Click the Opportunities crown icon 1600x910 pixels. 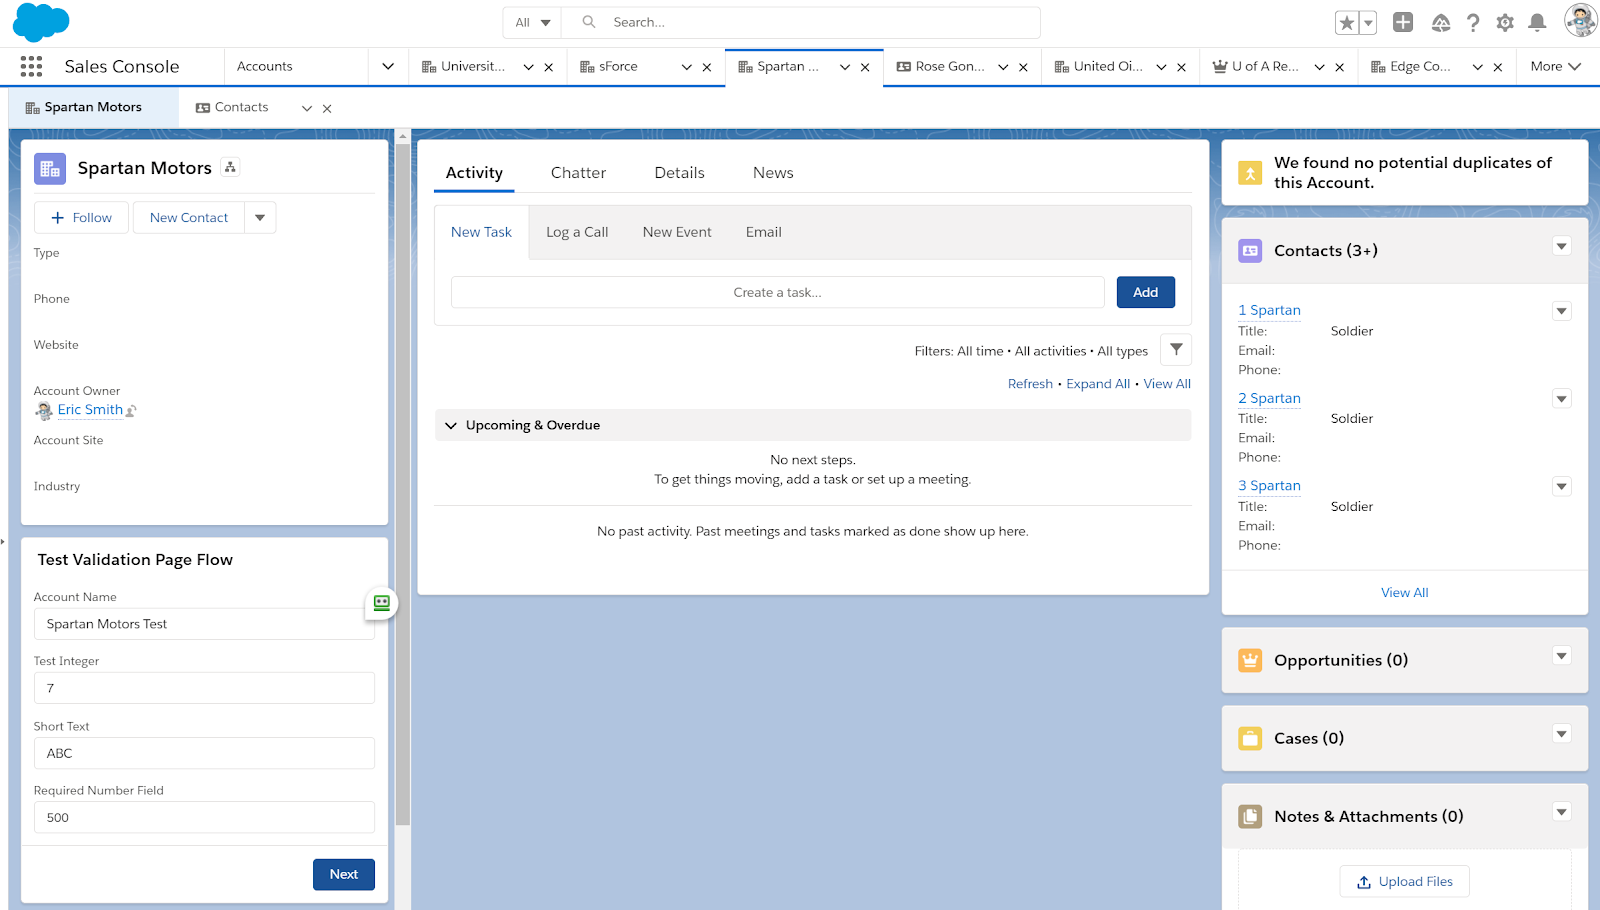pyautogui.click(x=1250, y=660)
